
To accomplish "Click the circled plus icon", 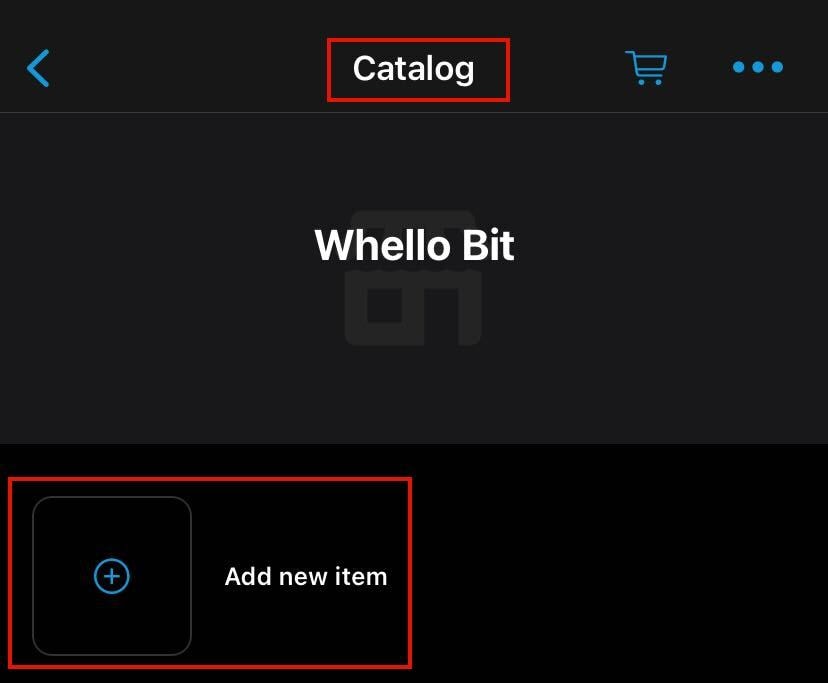I will 112,576.
